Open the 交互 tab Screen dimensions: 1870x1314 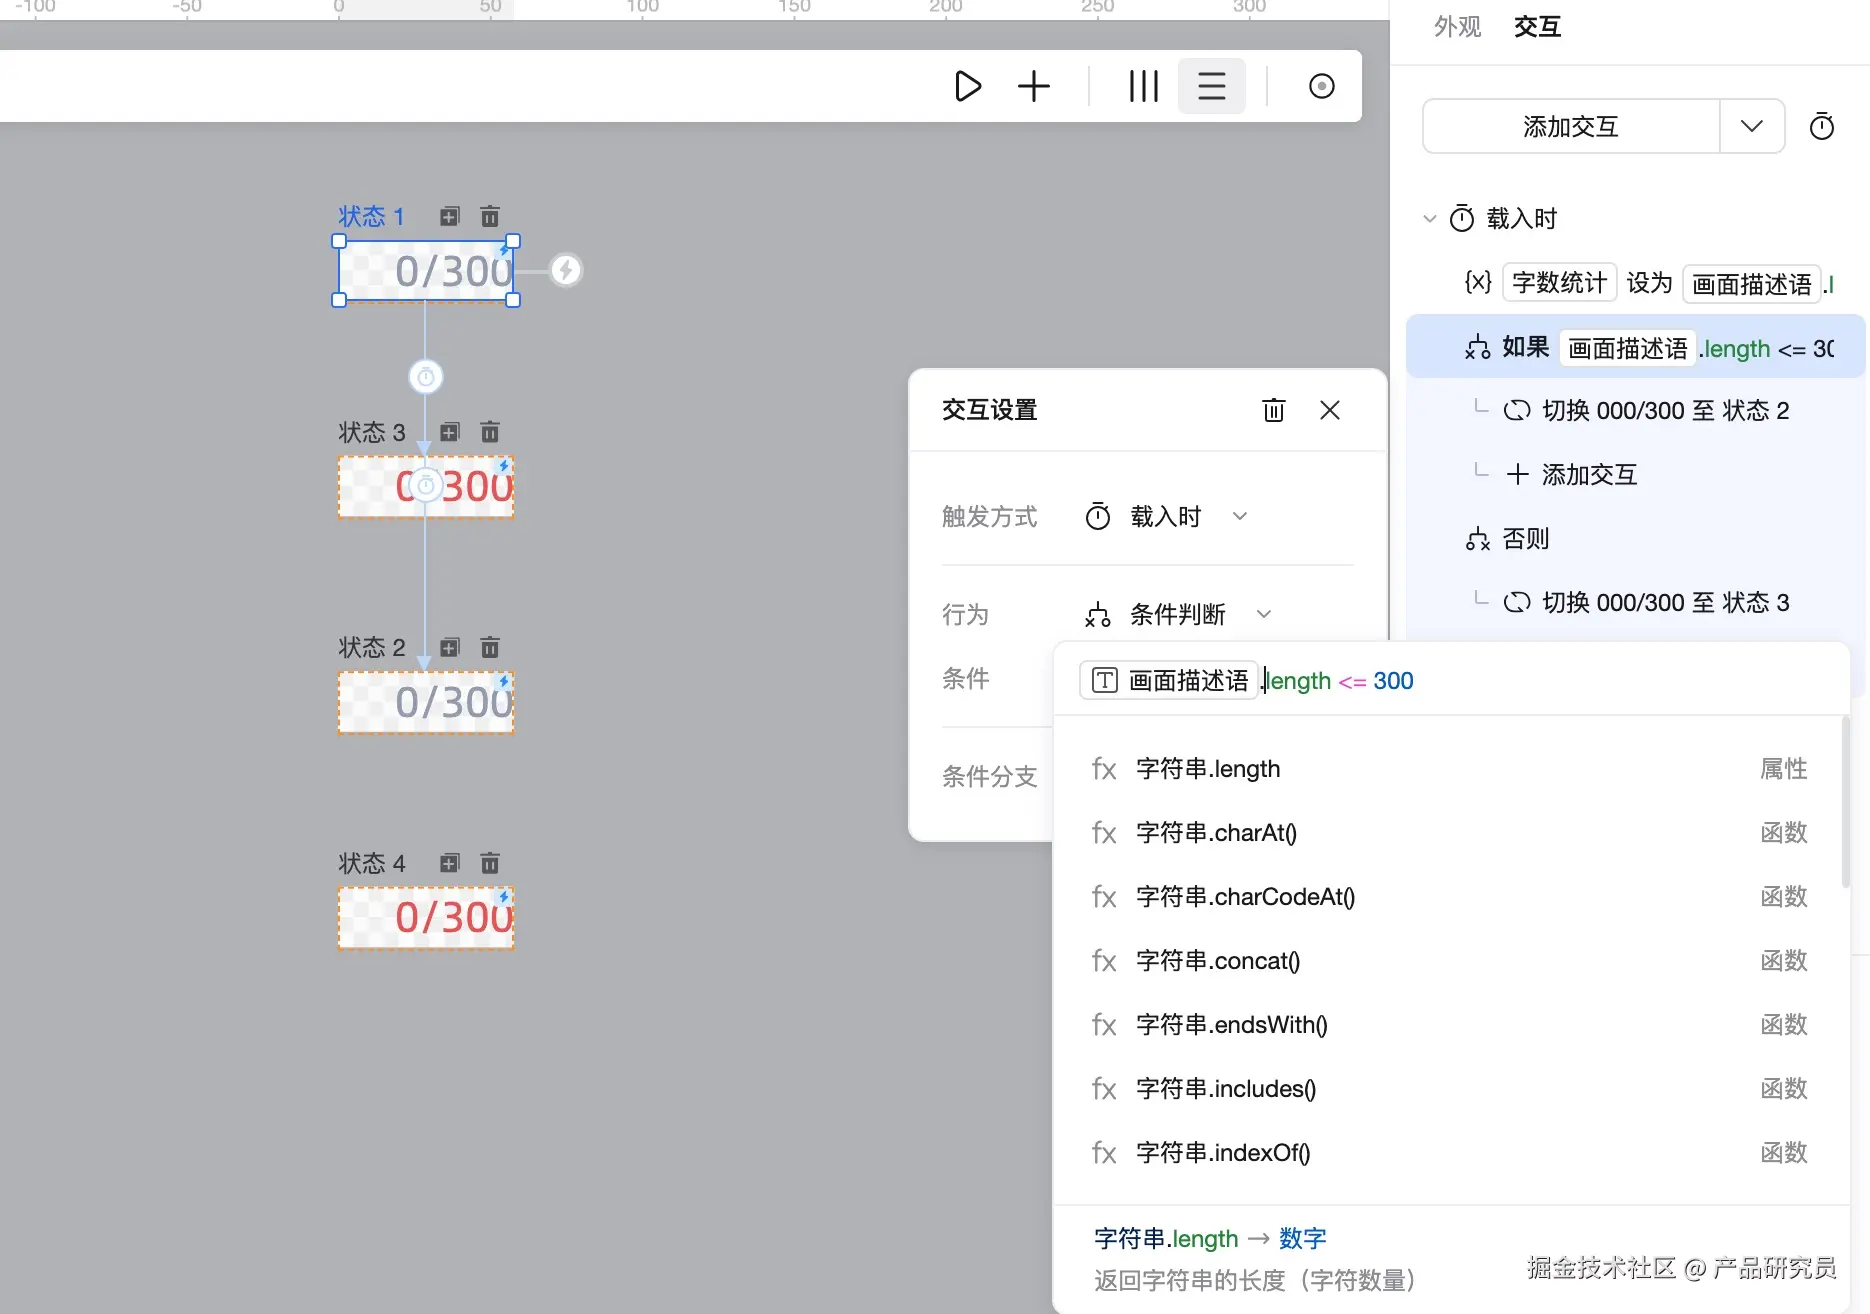[x=1537, y=27]
